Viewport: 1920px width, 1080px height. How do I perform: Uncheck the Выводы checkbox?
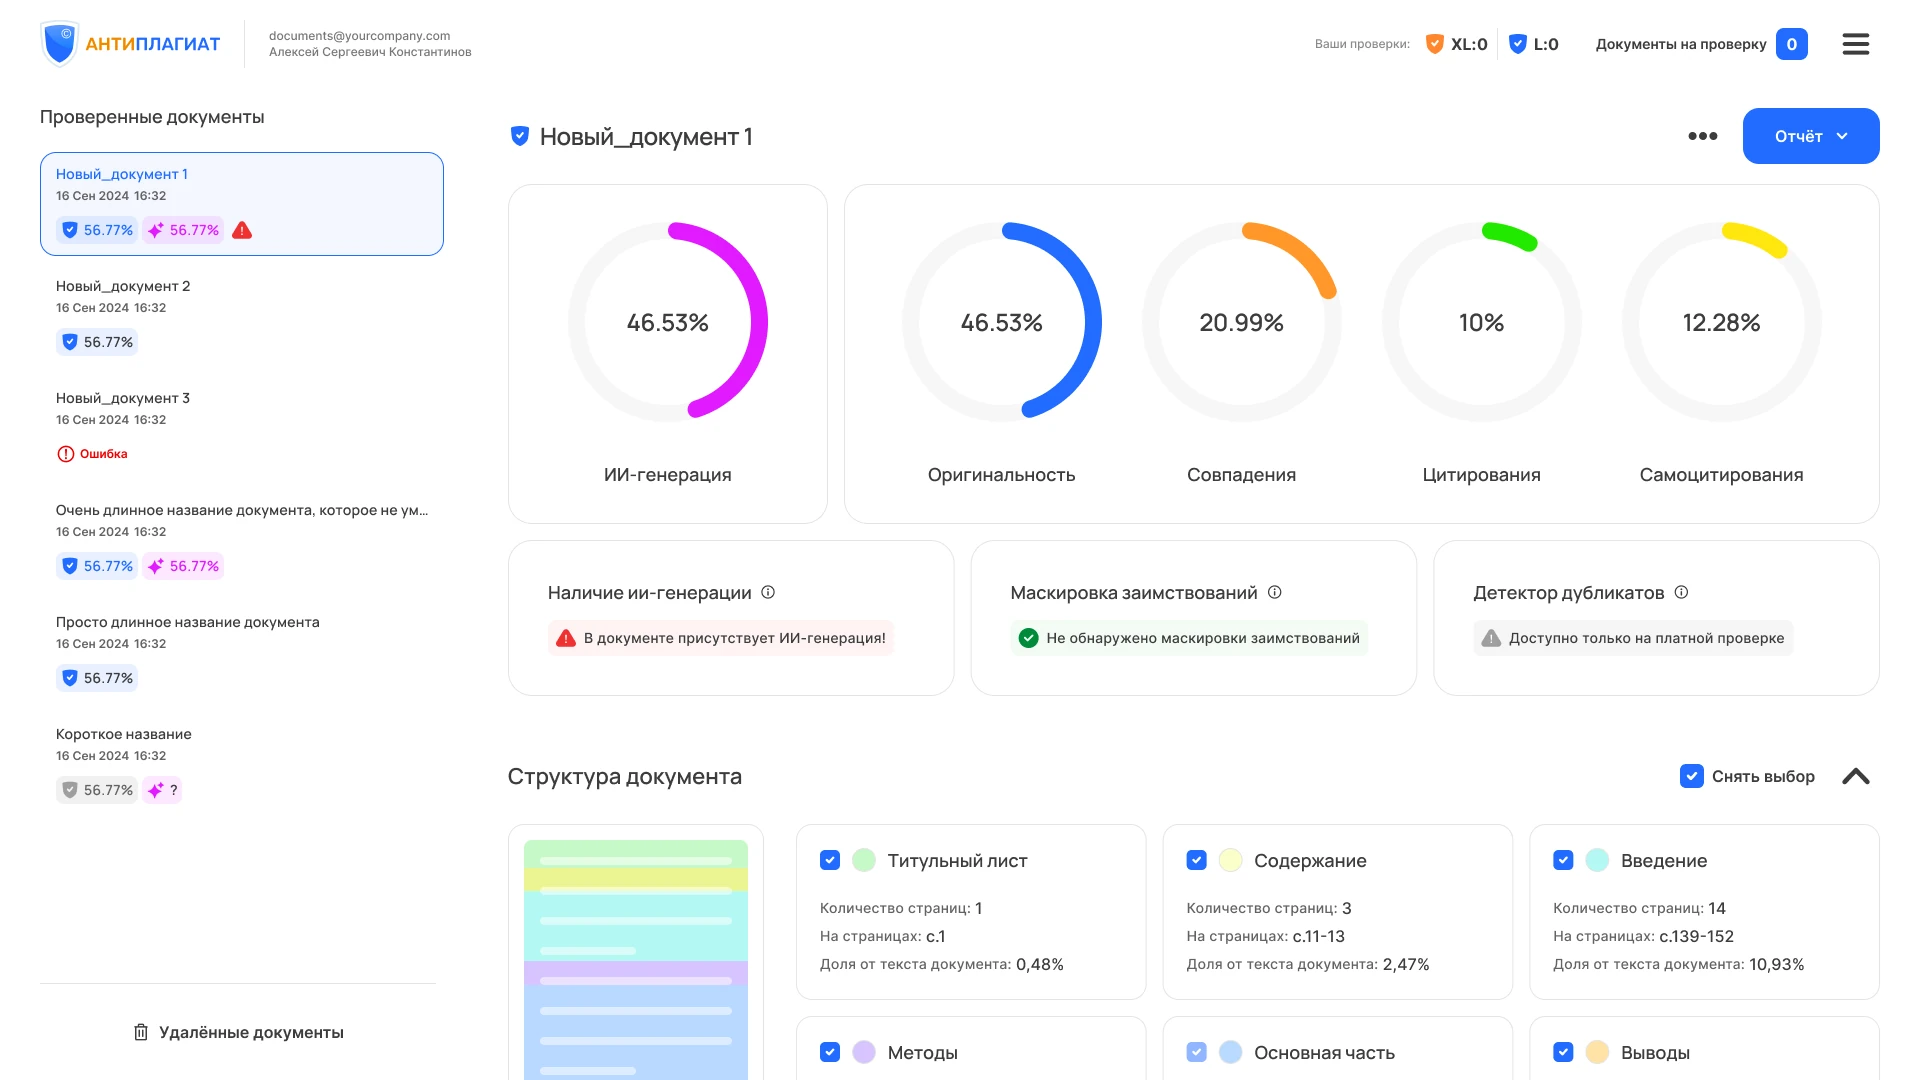[x=1563, y=1052]
